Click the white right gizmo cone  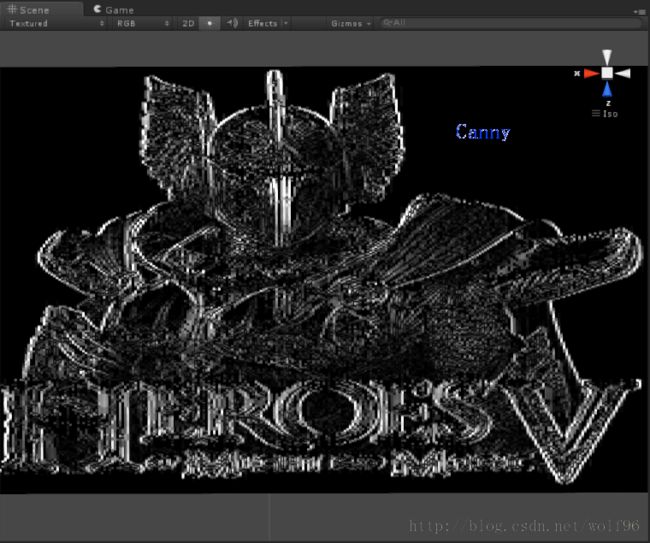click(623, 73)
